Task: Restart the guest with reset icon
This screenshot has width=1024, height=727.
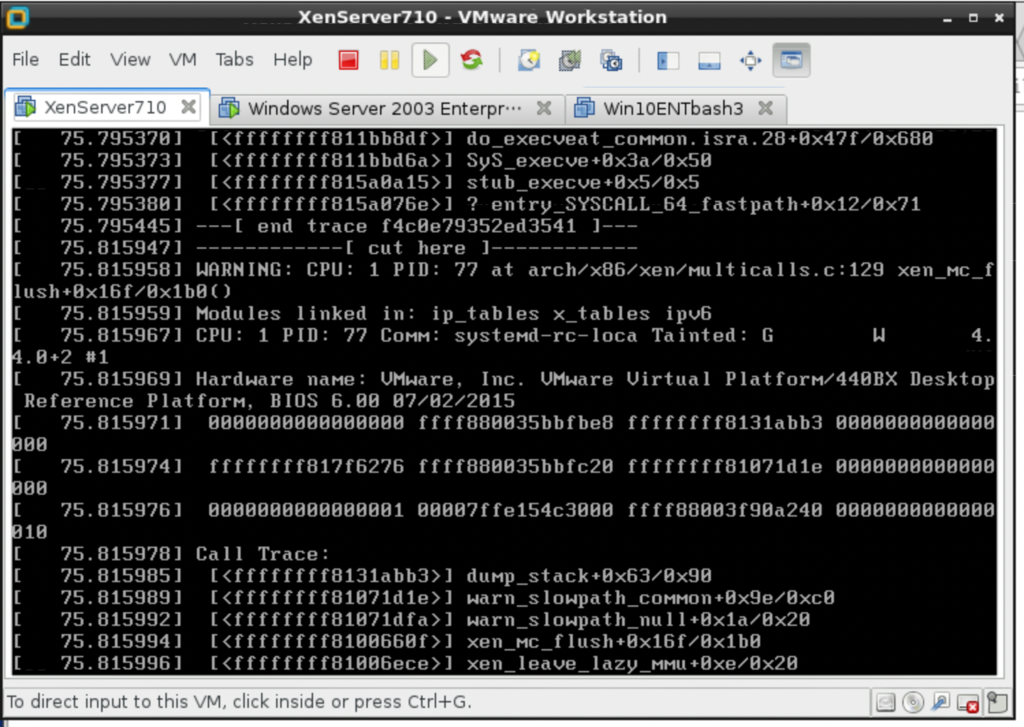Action: pos(472,60)
